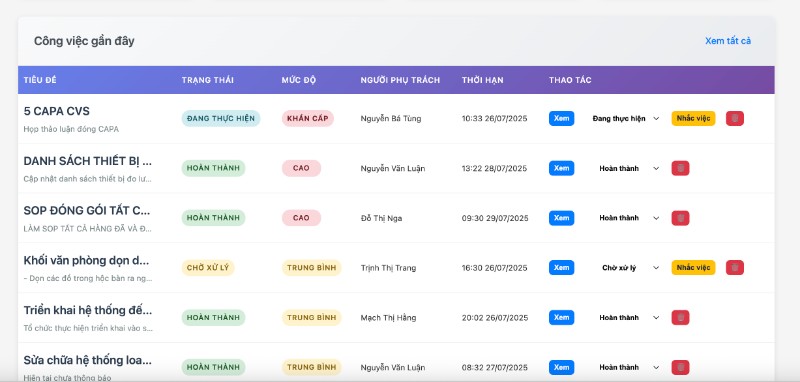This screenshot has height=382, width=800.
Task: Delete the SOP ĐÓNG GÓI task
Action: (680, 218)
